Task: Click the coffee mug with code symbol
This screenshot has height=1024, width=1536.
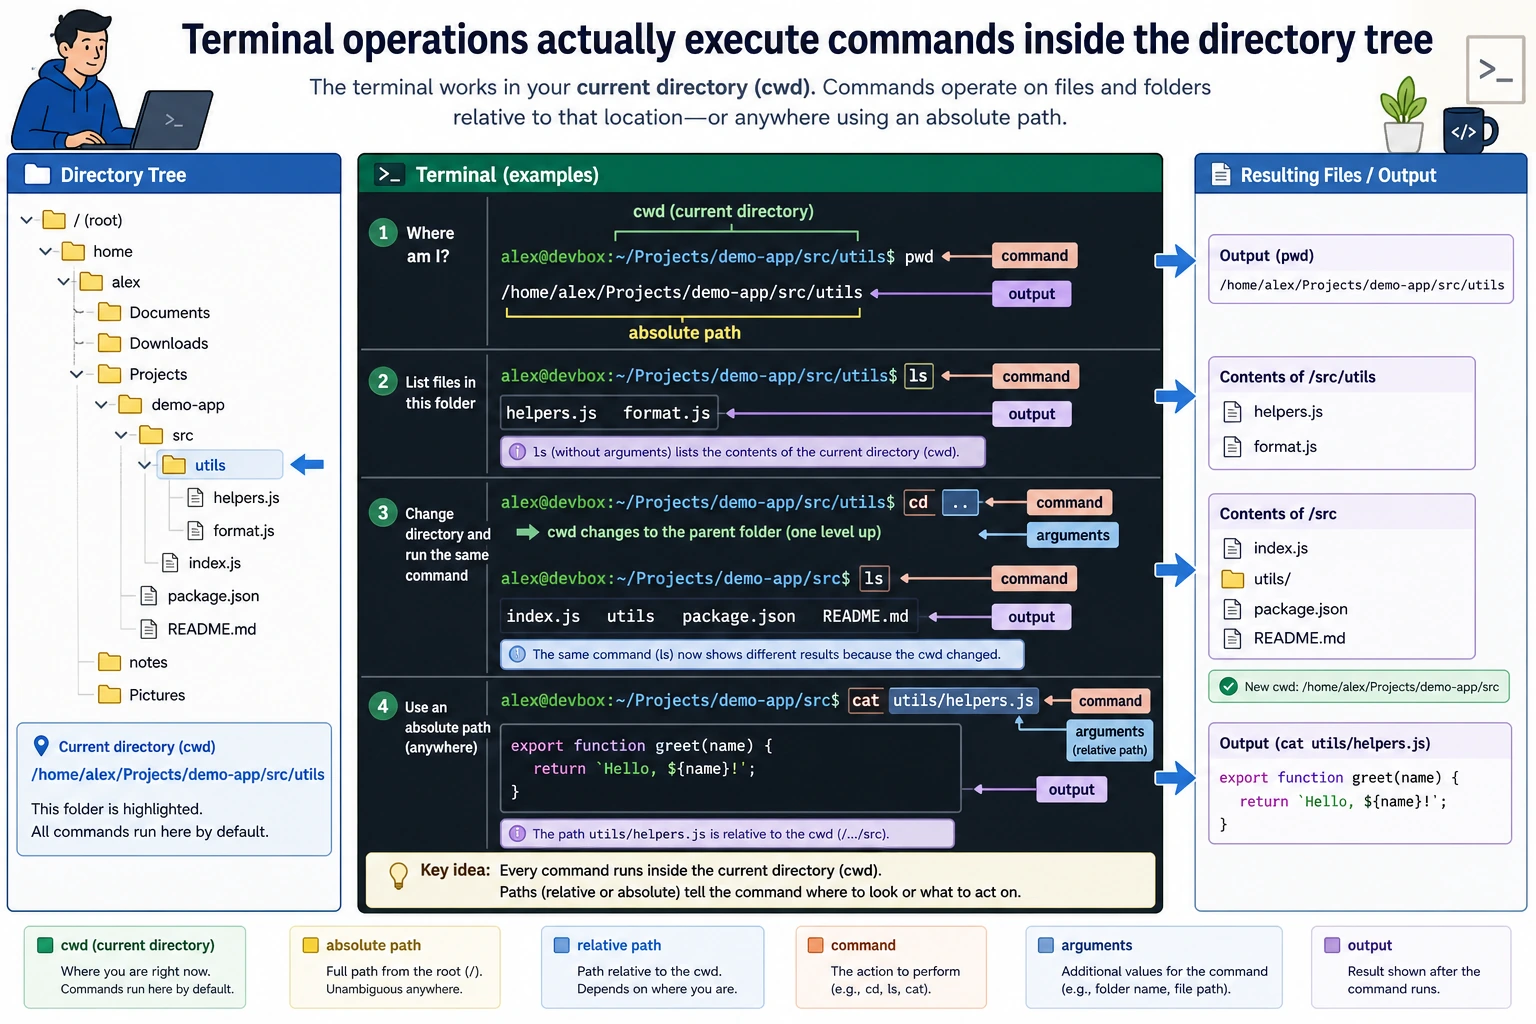Action: pyautogui.click(x=1468, y=131)
